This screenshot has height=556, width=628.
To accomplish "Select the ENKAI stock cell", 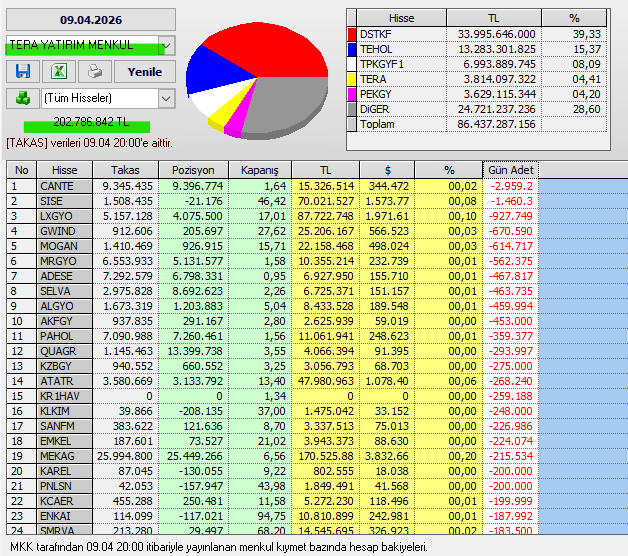I will coord(64,516).
